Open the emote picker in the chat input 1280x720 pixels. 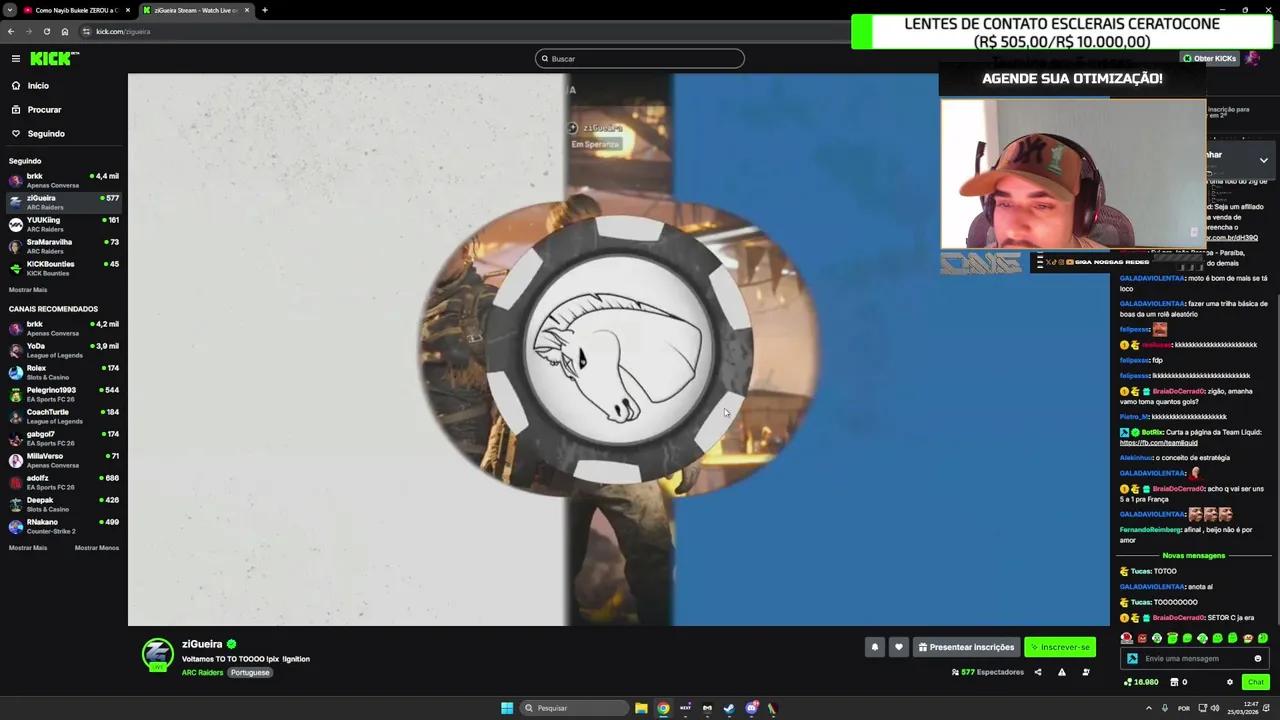pos(1258,658)
